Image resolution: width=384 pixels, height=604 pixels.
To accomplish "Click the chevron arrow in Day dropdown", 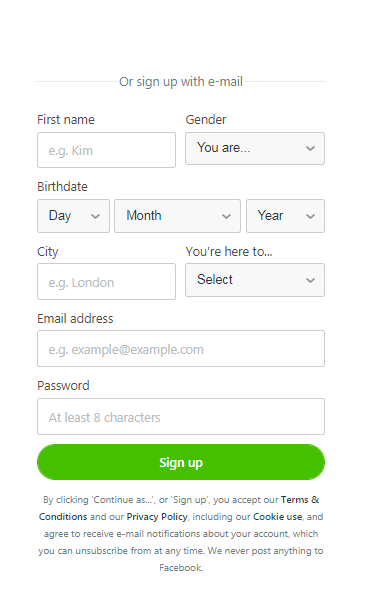I will tap(96, 216).
